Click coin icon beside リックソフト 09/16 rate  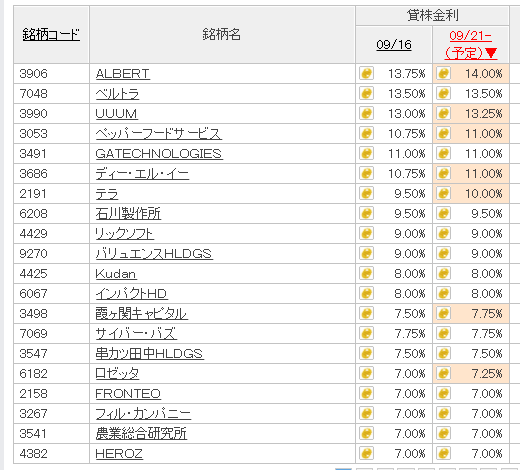point(366,233)
